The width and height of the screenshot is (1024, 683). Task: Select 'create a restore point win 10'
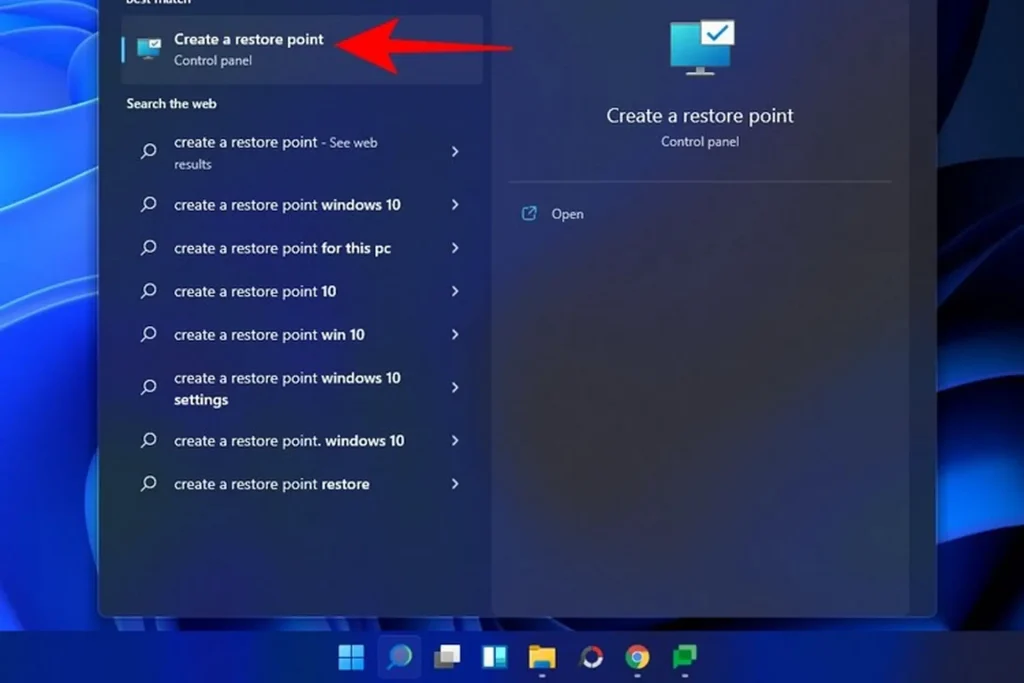point(302,334)
